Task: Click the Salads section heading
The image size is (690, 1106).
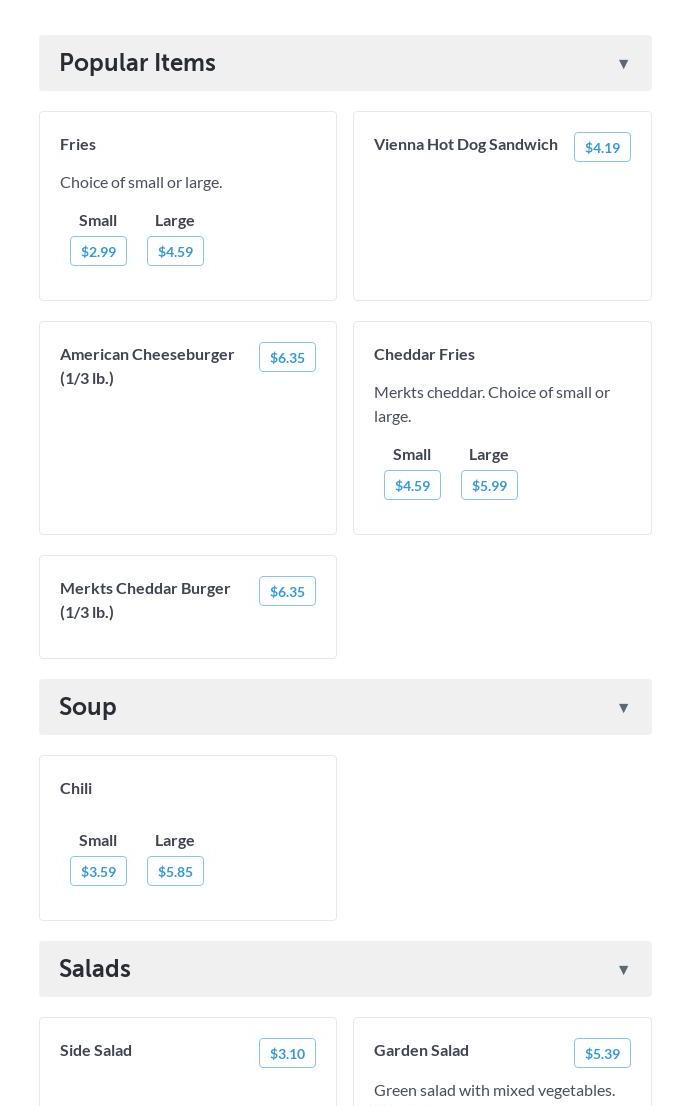Action: (95, 969)
